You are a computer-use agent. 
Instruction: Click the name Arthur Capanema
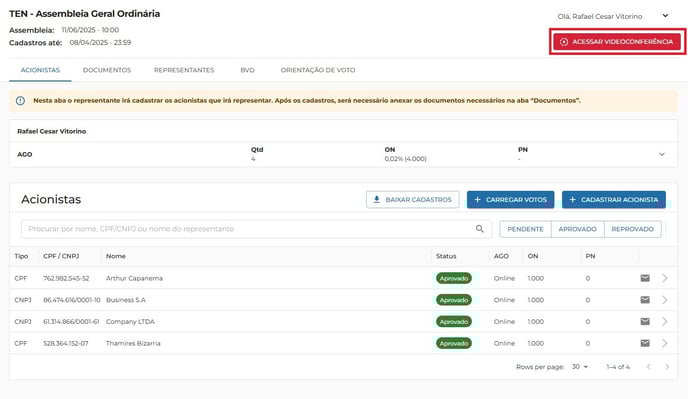(x=134, y=278)
